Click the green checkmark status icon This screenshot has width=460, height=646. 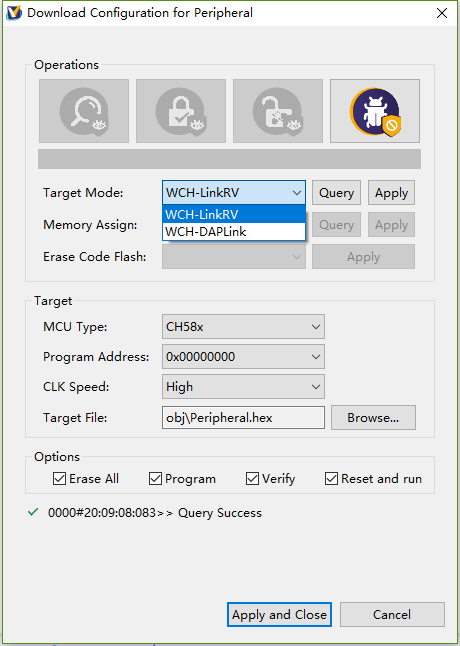pyautogui.click(x=33, y=512)
